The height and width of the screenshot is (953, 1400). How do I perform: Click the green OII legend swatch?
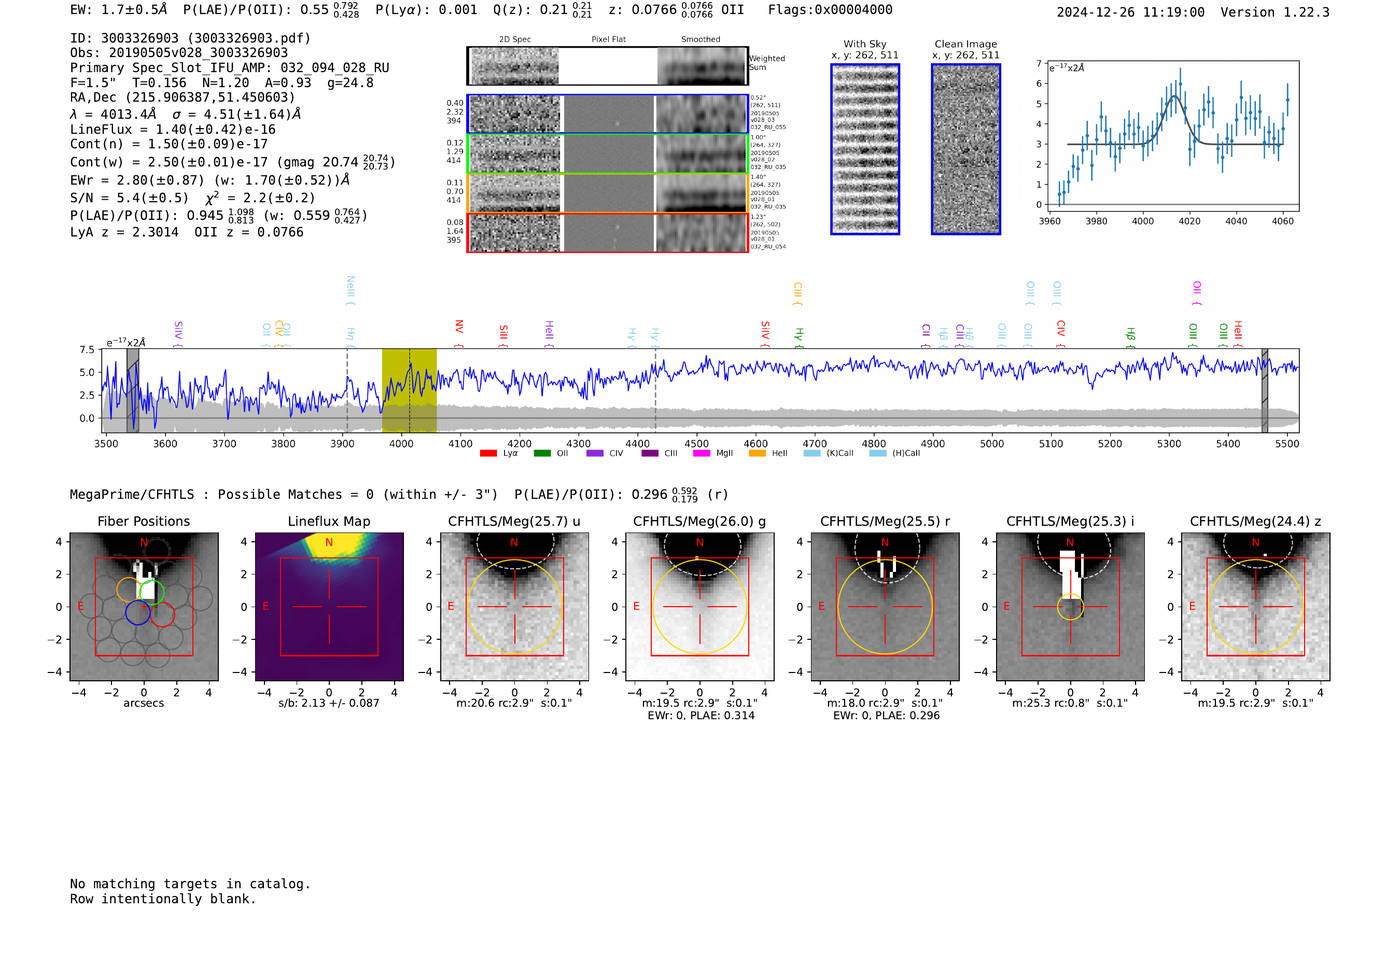(x=542, y=453)
